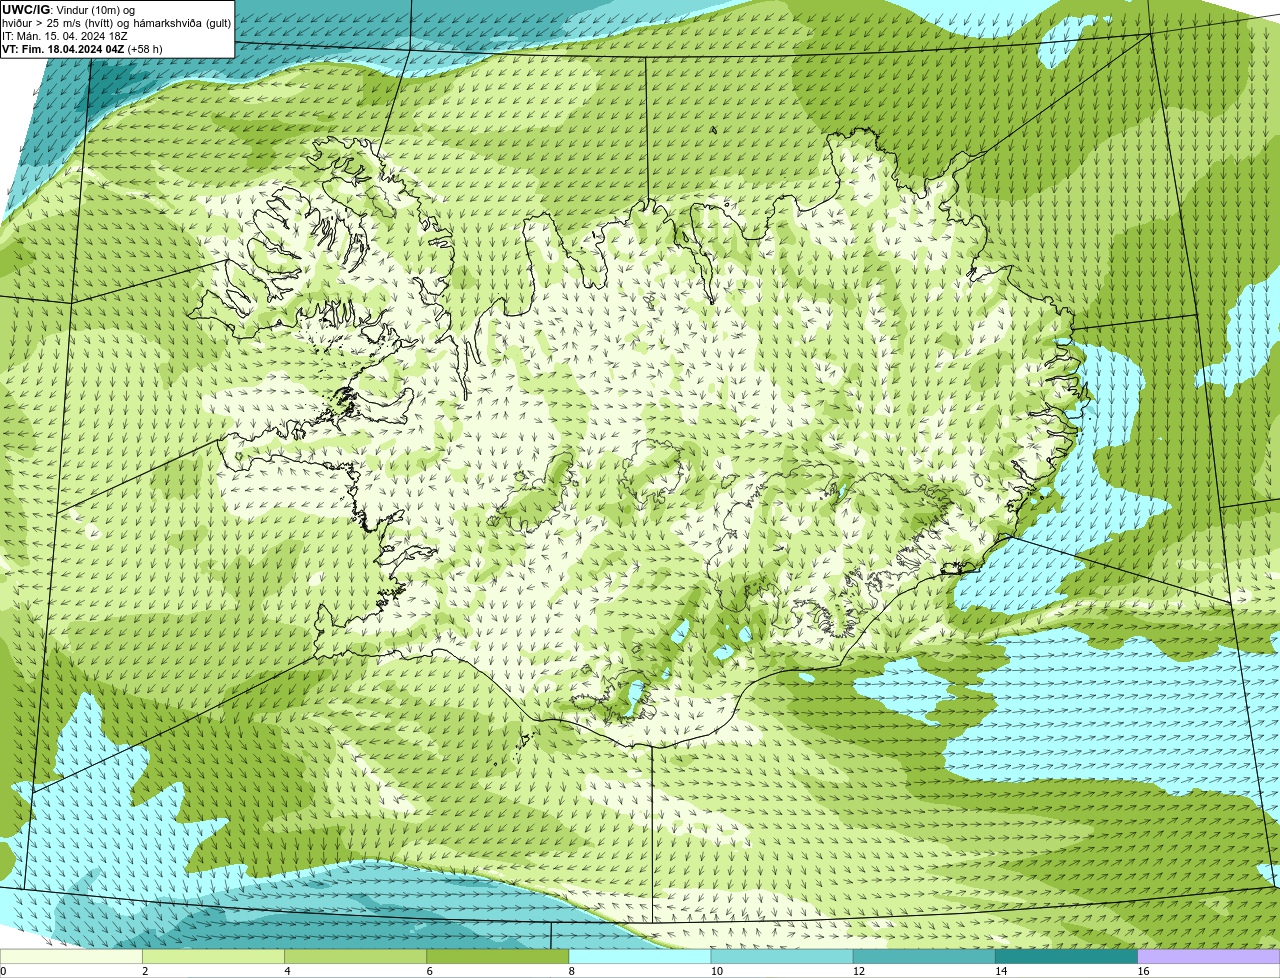The height and width of the screenshot is (978, 1280).
Task: Click the 8–10 m/s light cyan legend swatch
Action: 640,957
